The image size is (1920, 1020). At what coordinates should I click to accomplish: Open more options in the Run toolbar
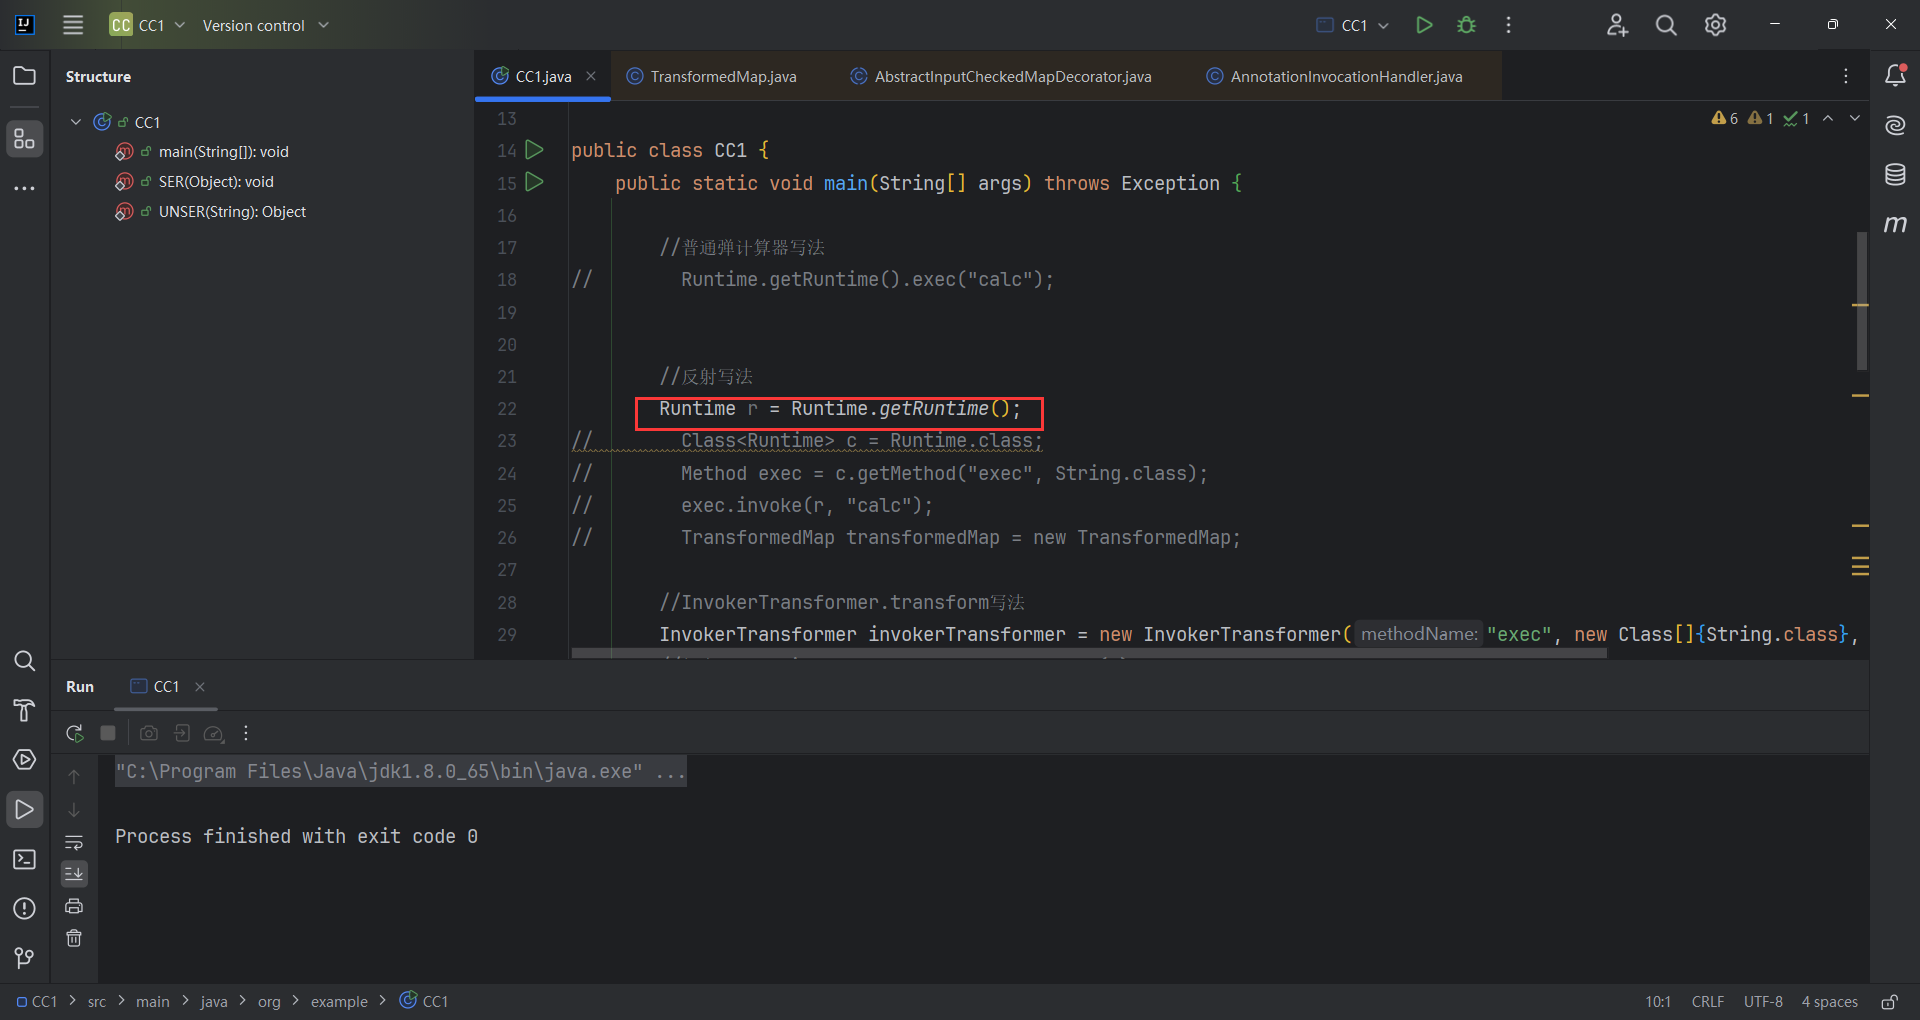[246, 733]
